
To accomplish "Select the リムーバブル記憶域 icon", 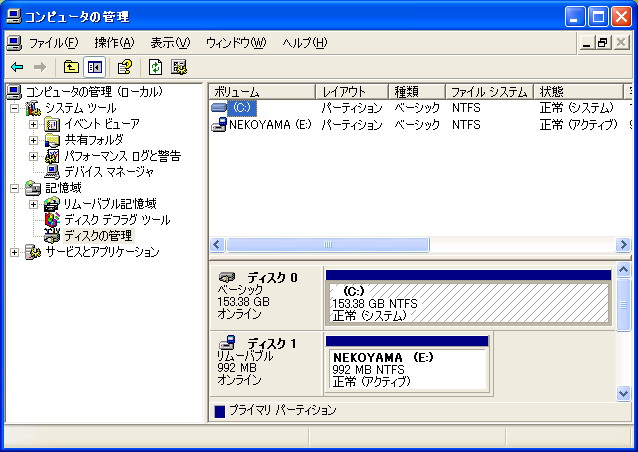I will (x=52, y=204).
